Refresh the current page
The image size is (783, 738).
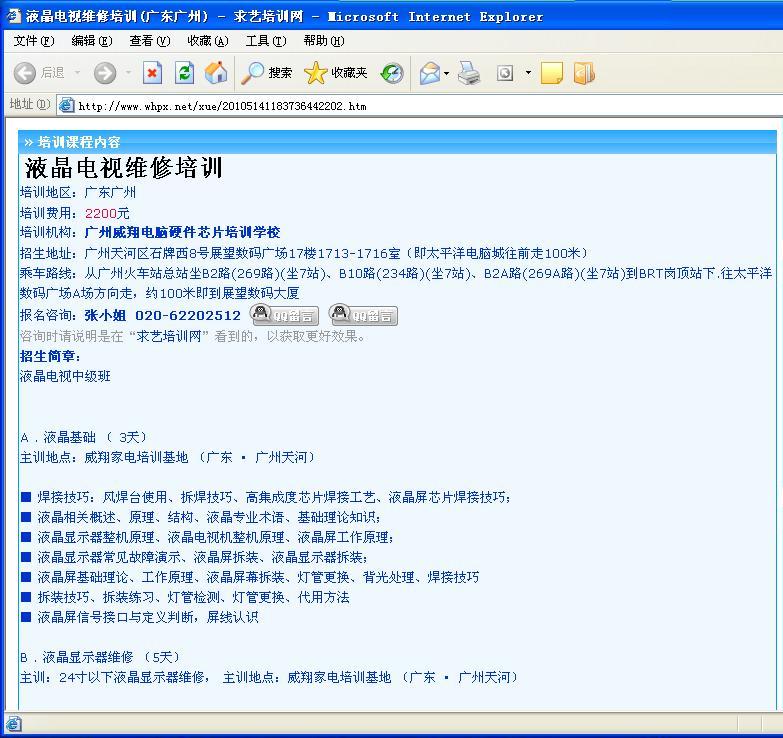[184, 73]
